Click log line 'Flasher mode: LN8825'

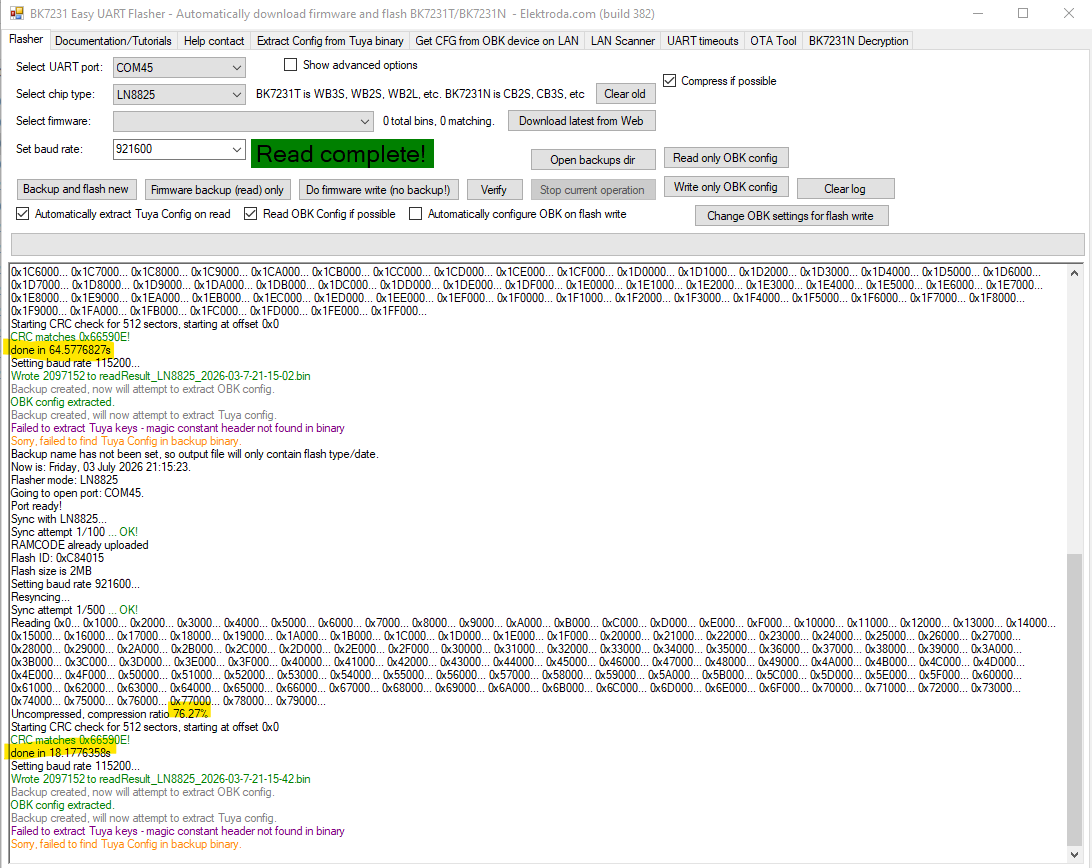(65, 480)
